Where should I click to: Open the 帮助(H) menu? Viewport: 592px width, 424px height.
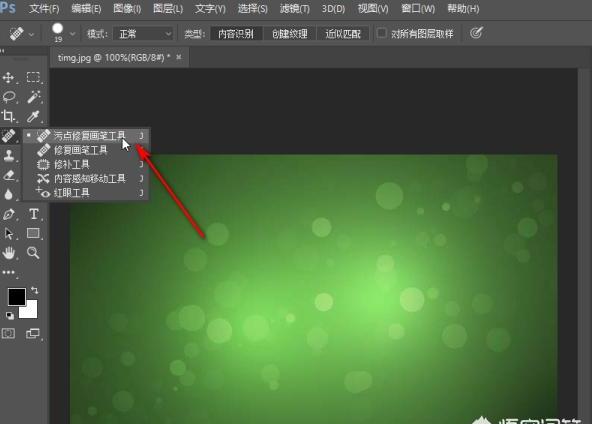click(463, 8)
